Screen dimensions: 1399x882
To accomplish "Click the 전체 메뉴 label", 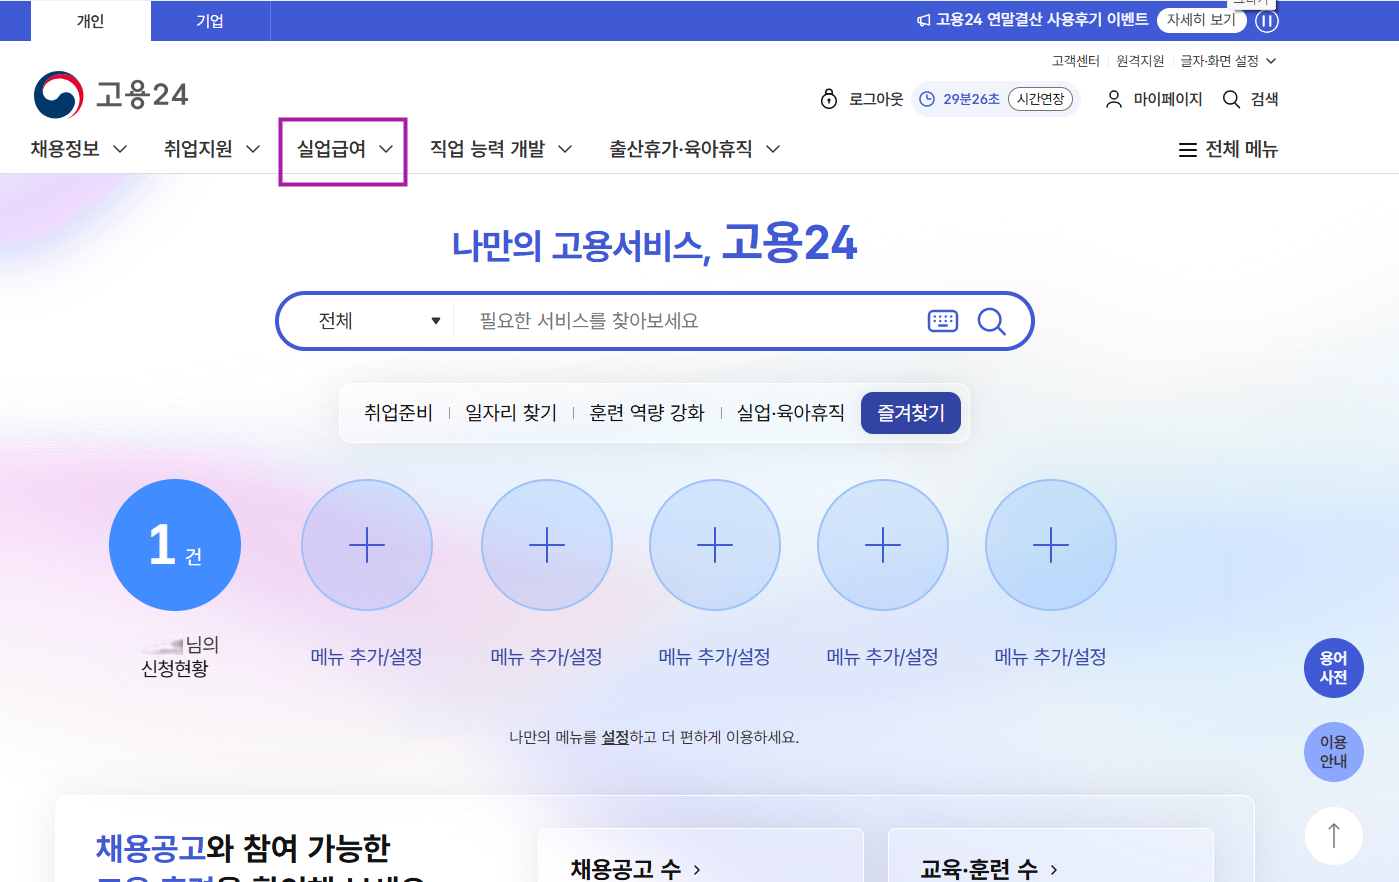I will 1242,150.
